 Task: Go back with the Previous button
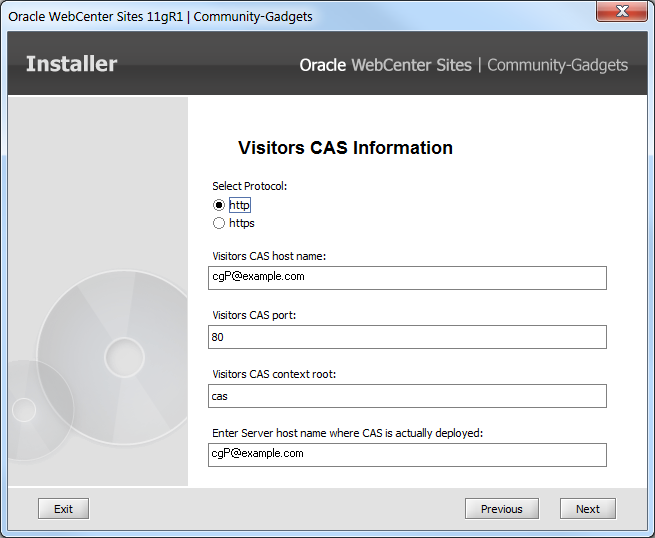pyautogui.click(x=502, y=509)
